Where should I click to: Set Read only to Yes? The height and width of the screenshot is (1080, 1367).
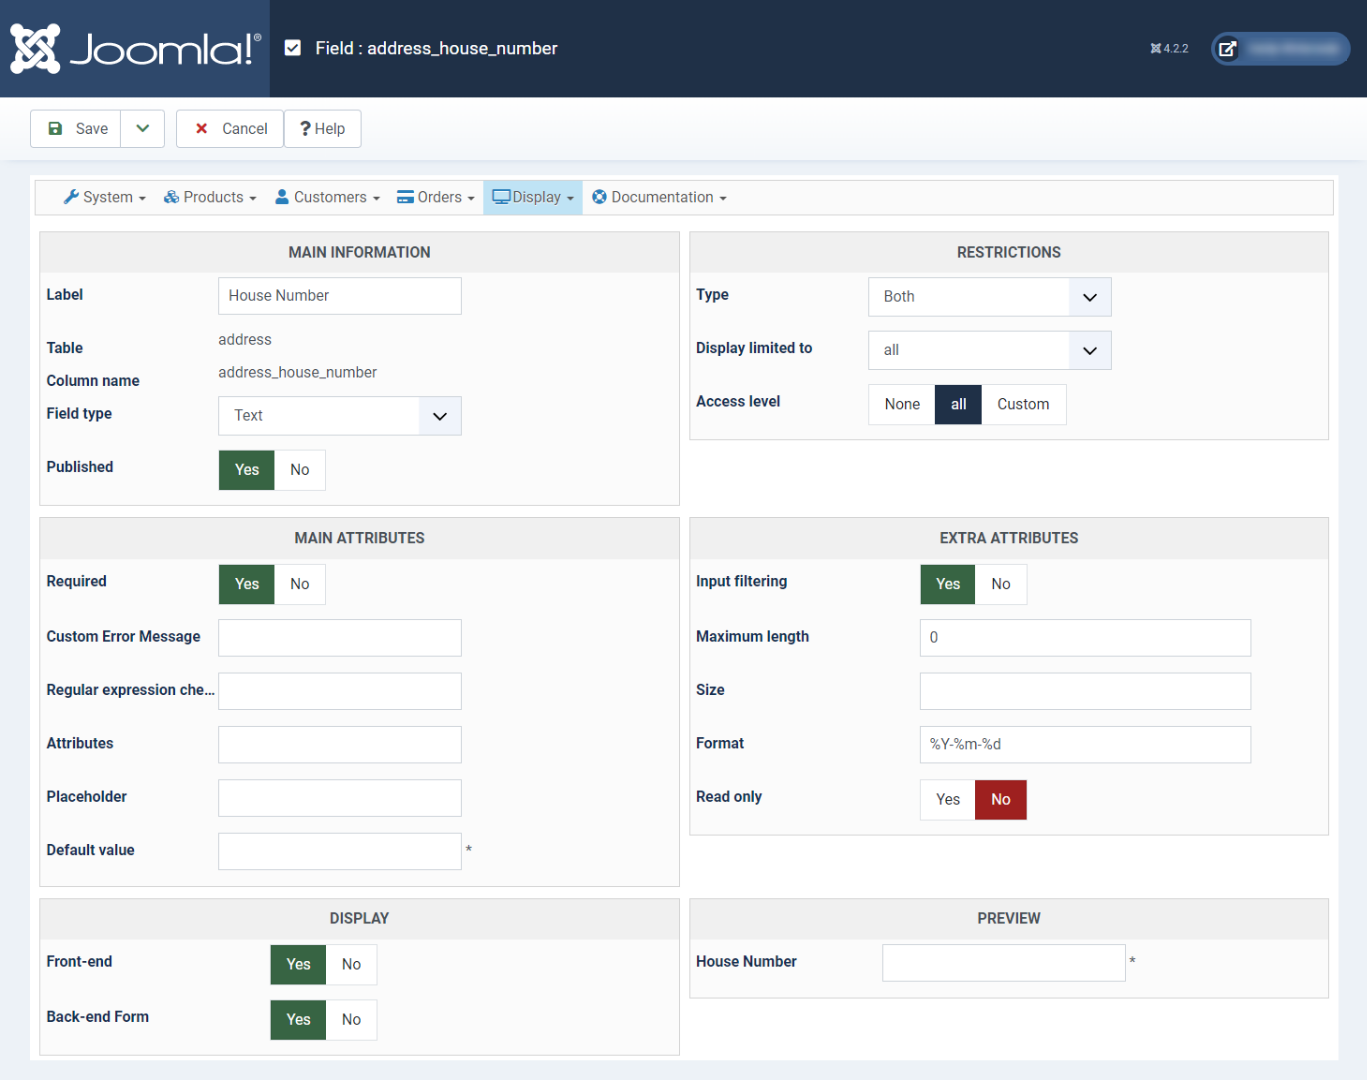948,799
